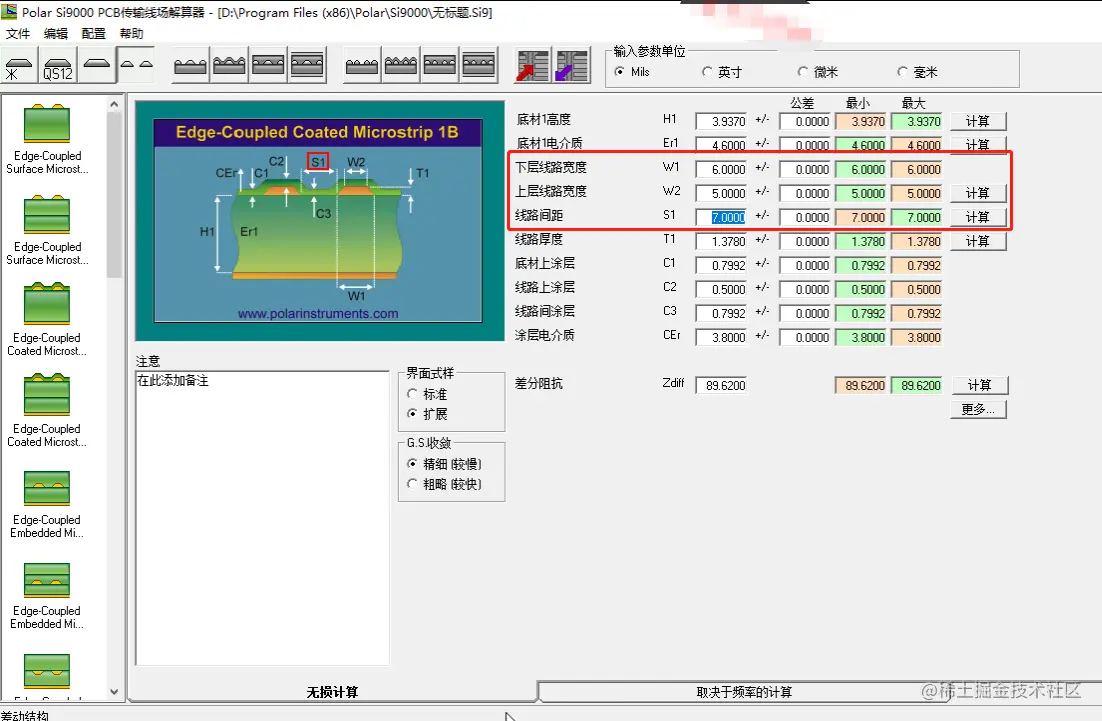Switch to the 无损计算 tab
The width and height of the screenshot is (1102, 721).
point(332,692)
